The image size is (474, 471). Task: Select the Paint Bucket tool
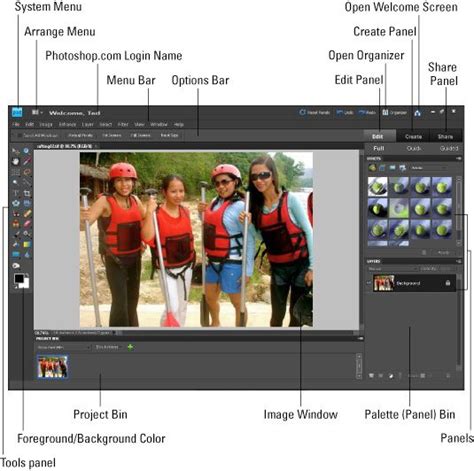click(16, 244)
